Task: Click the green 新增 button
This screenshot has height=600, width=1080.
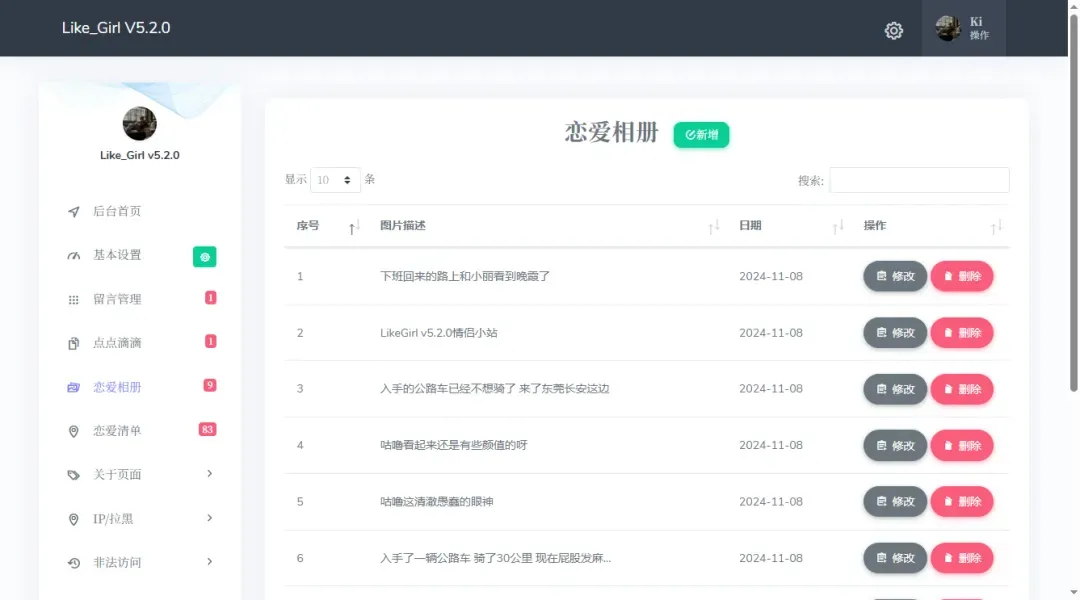Action: pyautogui.click(x=701, y=135)
